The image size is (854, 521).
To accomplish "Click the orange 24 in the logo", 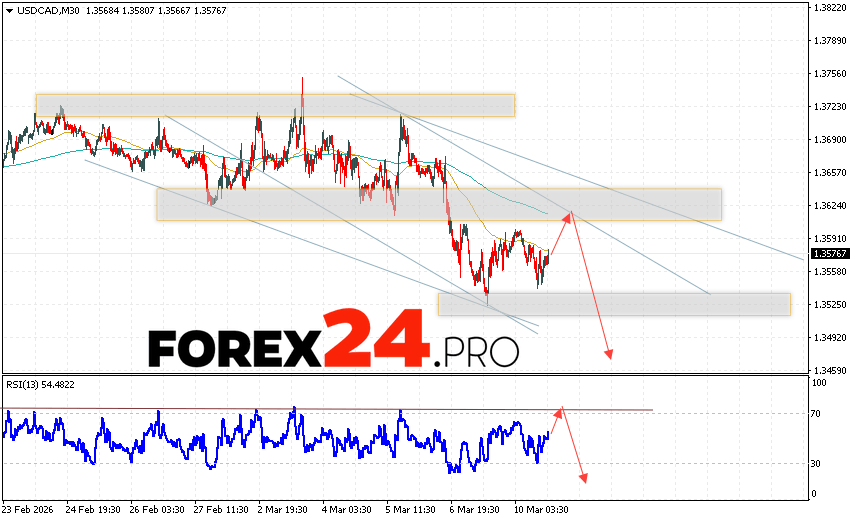I will click(x=381, y=340).
